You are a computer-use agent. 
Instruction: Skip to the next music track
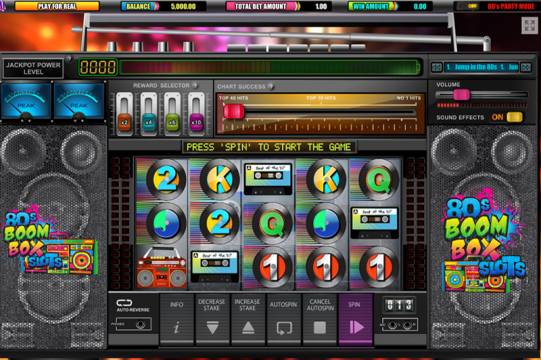click(526, 67)
